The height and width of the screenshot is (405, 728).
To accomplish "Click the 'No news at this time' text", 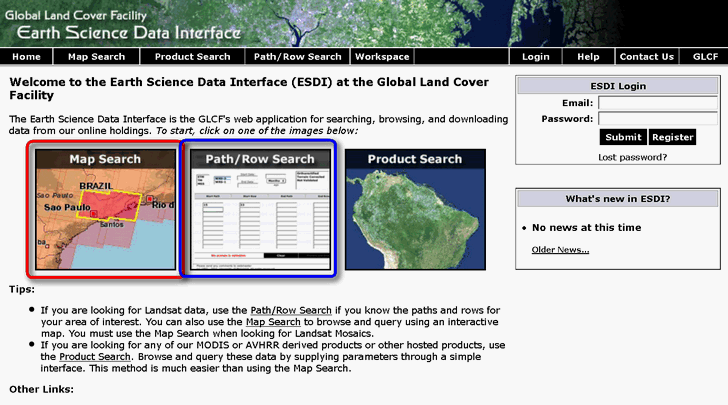I will [586, 228].
